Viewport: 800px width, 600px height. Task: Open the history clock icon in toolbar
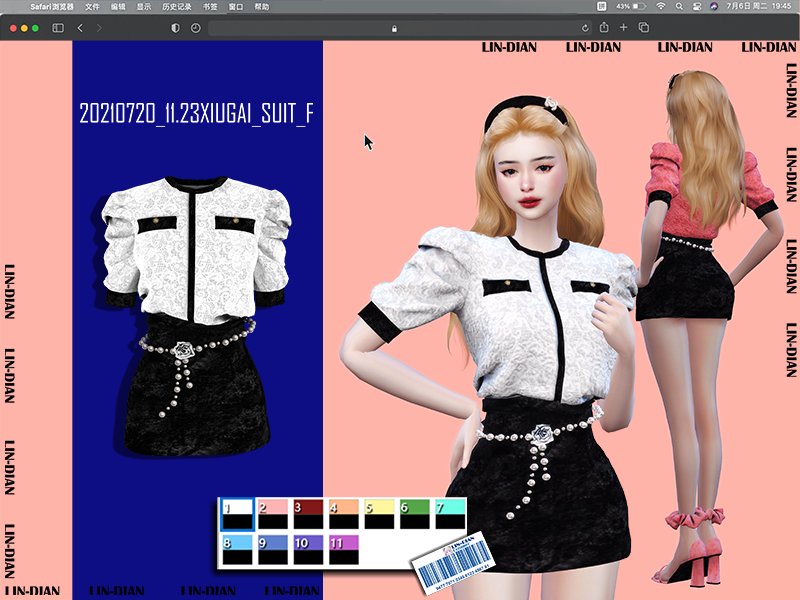click(195, 28)
